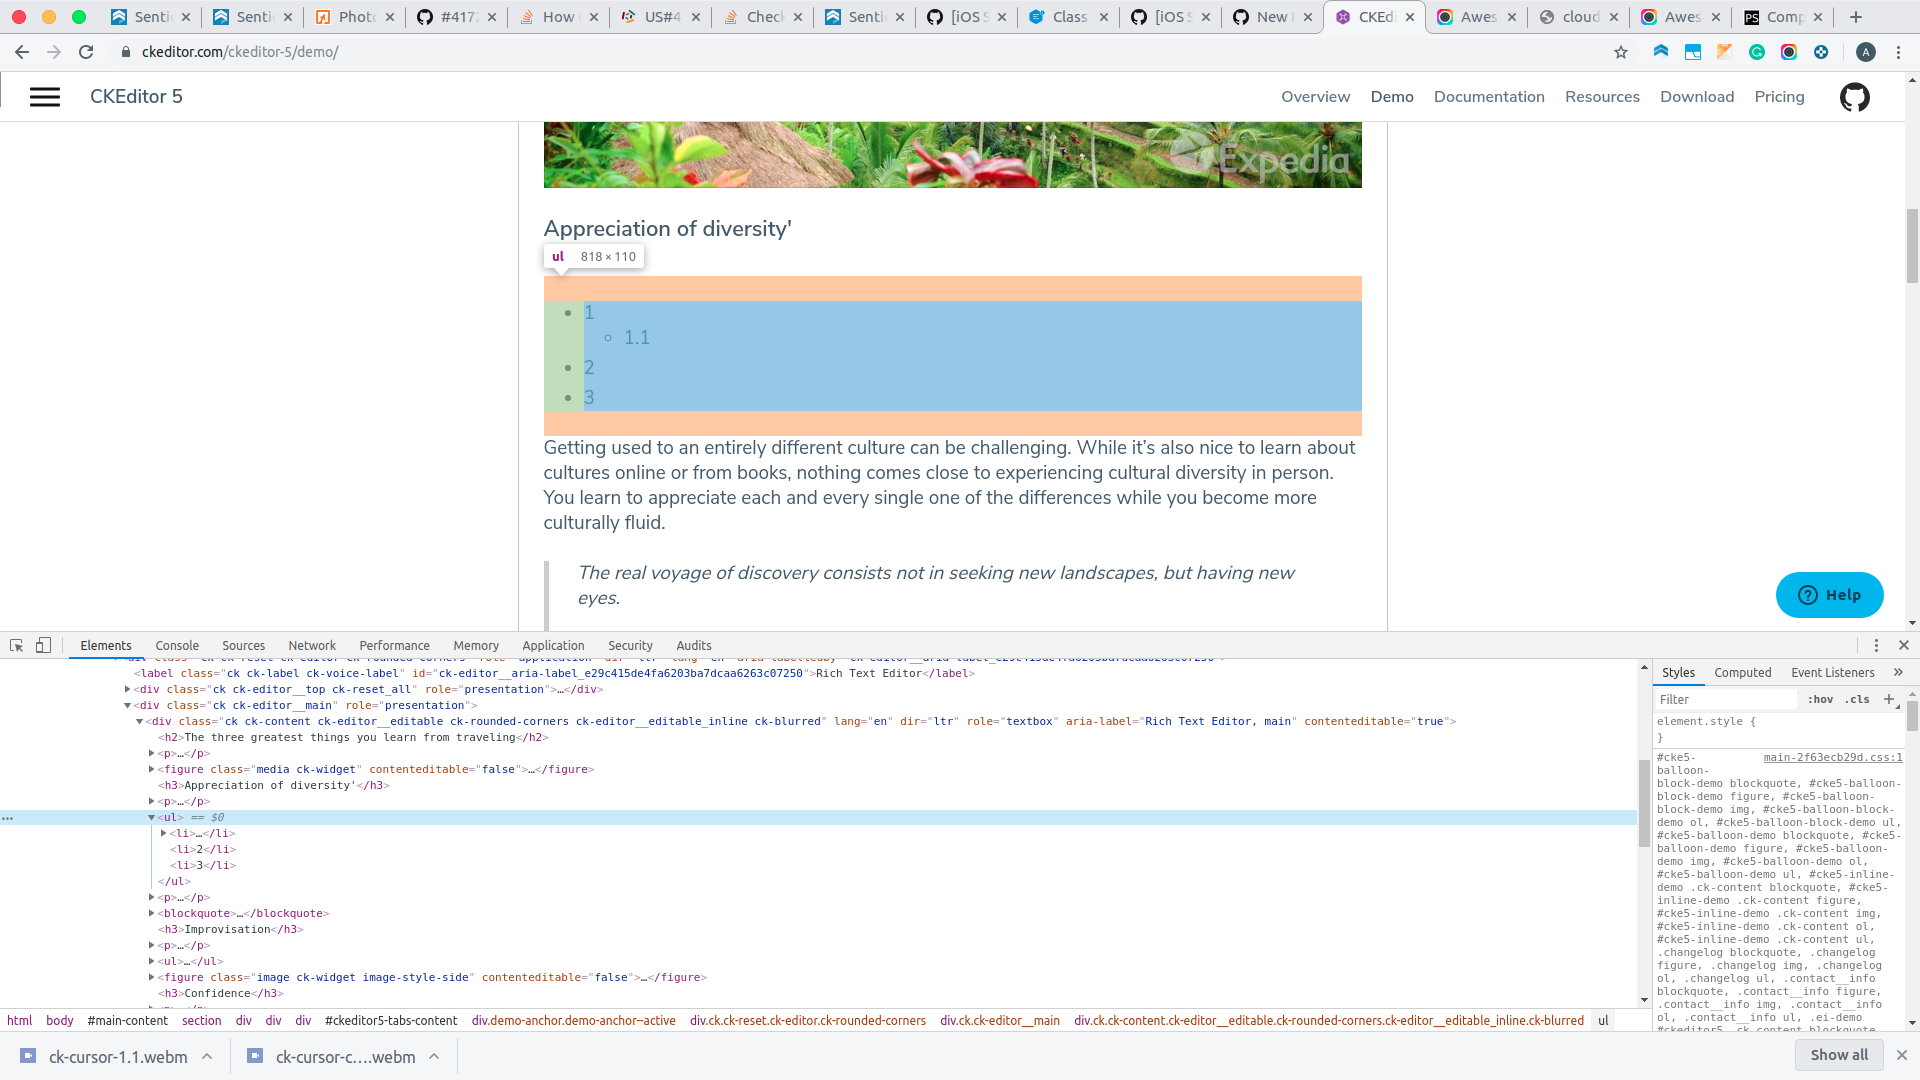The height and width of the screenshot is (1080, 1920).
Task: Expand the figure media ck-widget node
Action: (x=151, y=769)
